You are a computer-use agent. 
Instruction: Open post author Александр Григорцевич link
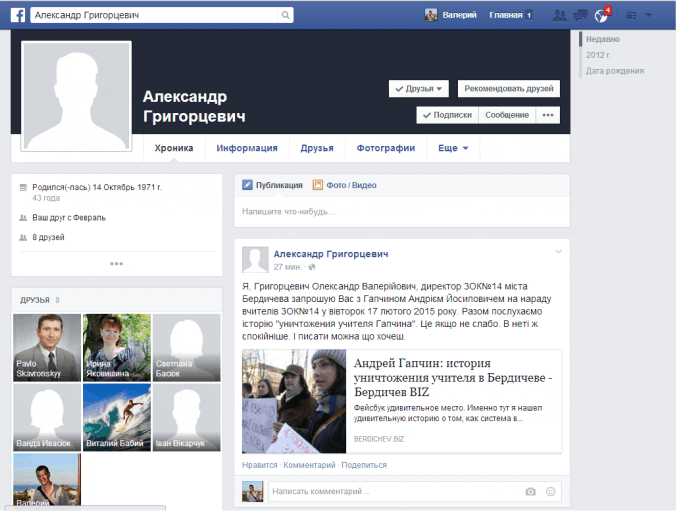(x=331, y=254)
